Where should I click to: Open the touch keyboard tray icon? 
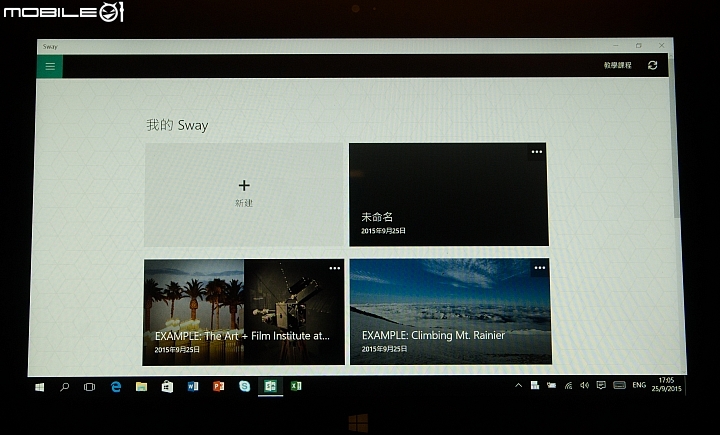click(619, 385)
